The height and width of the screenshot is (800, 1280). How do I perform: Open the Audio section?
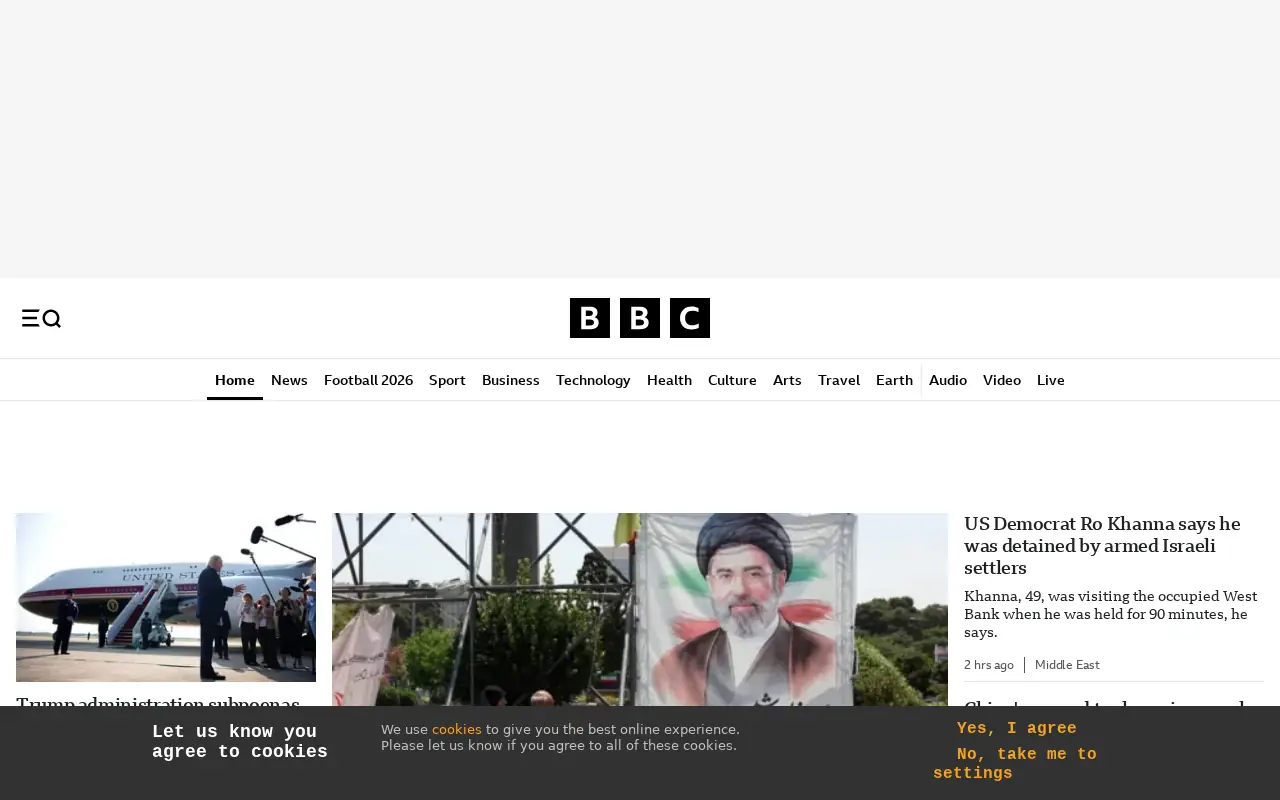coord(948,380)
